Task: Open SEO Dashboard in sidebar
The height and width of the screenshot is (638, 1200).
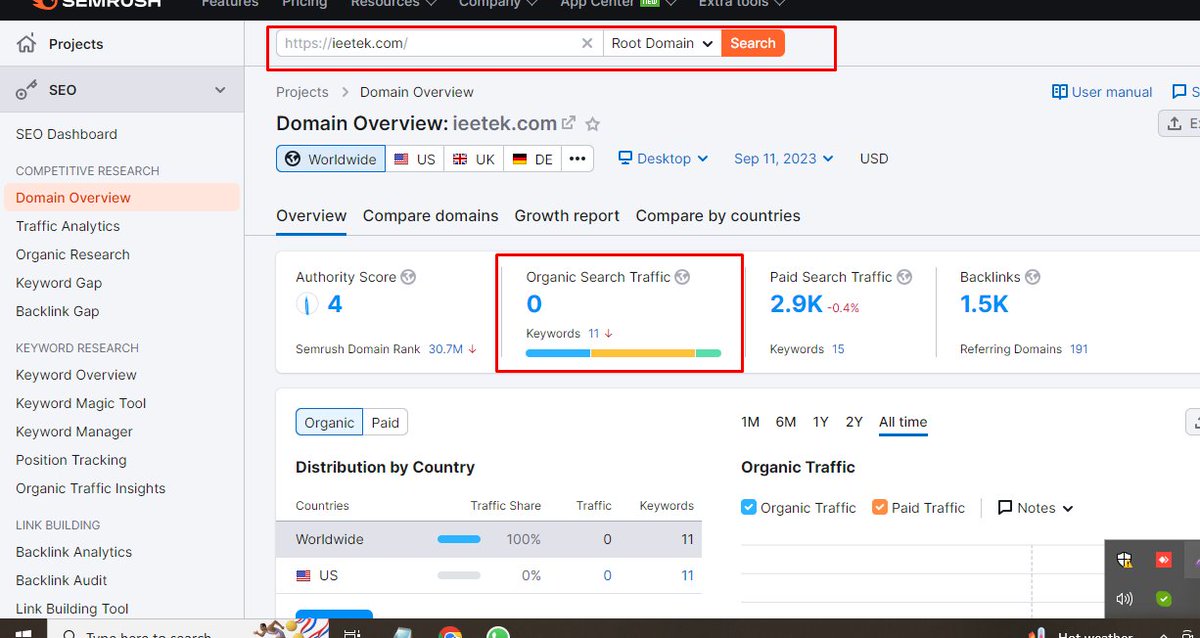Action: 67,134
